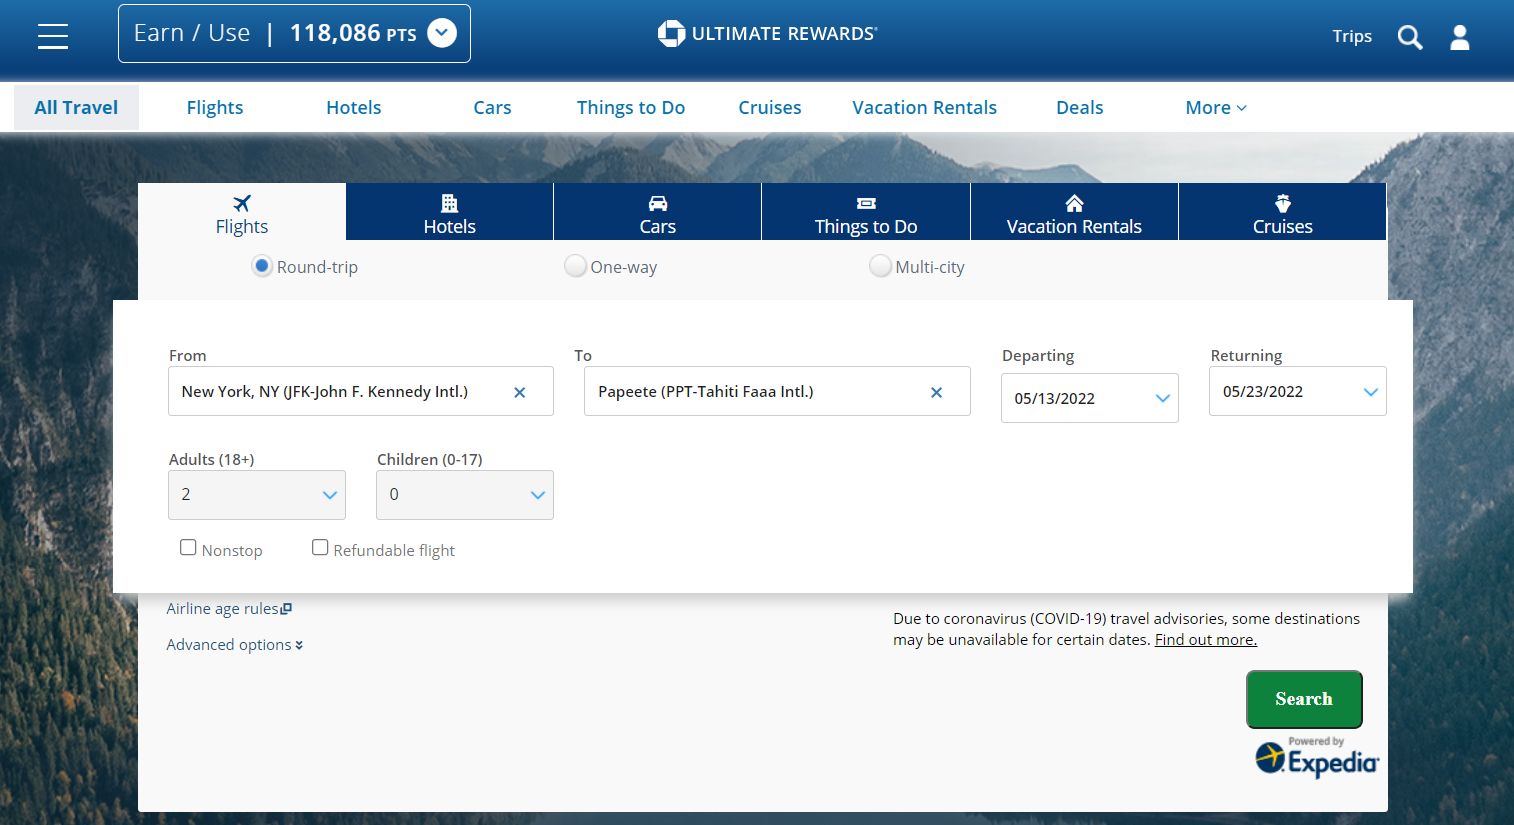Open the hamburger menu
1514x825 pixels.
(52, 36)
